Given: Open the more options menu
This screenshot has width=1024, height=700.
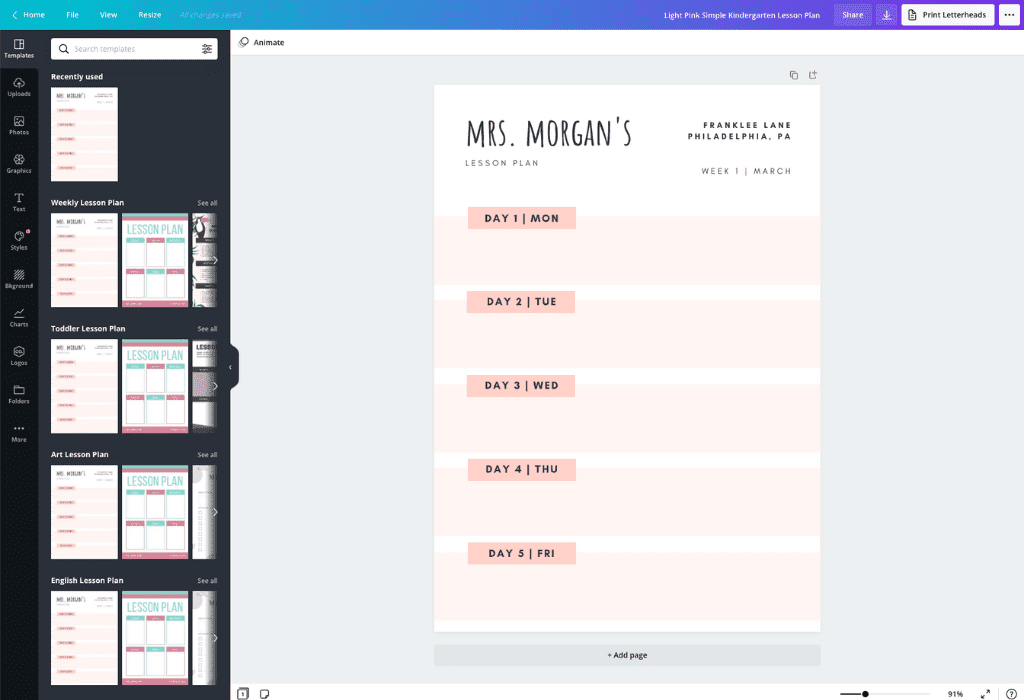Looking at the screenshot, I should pos(1011,14).
